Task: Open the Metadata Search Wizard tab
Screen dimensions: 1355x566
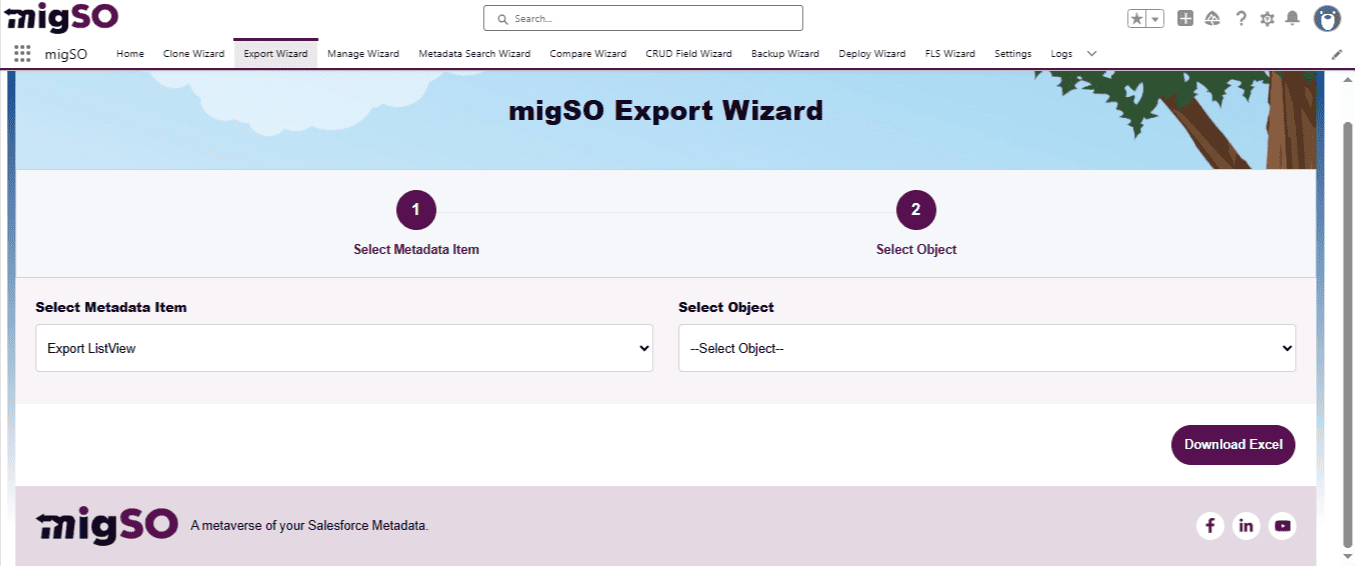Action: pyautogui.click(x=475, y=54)
